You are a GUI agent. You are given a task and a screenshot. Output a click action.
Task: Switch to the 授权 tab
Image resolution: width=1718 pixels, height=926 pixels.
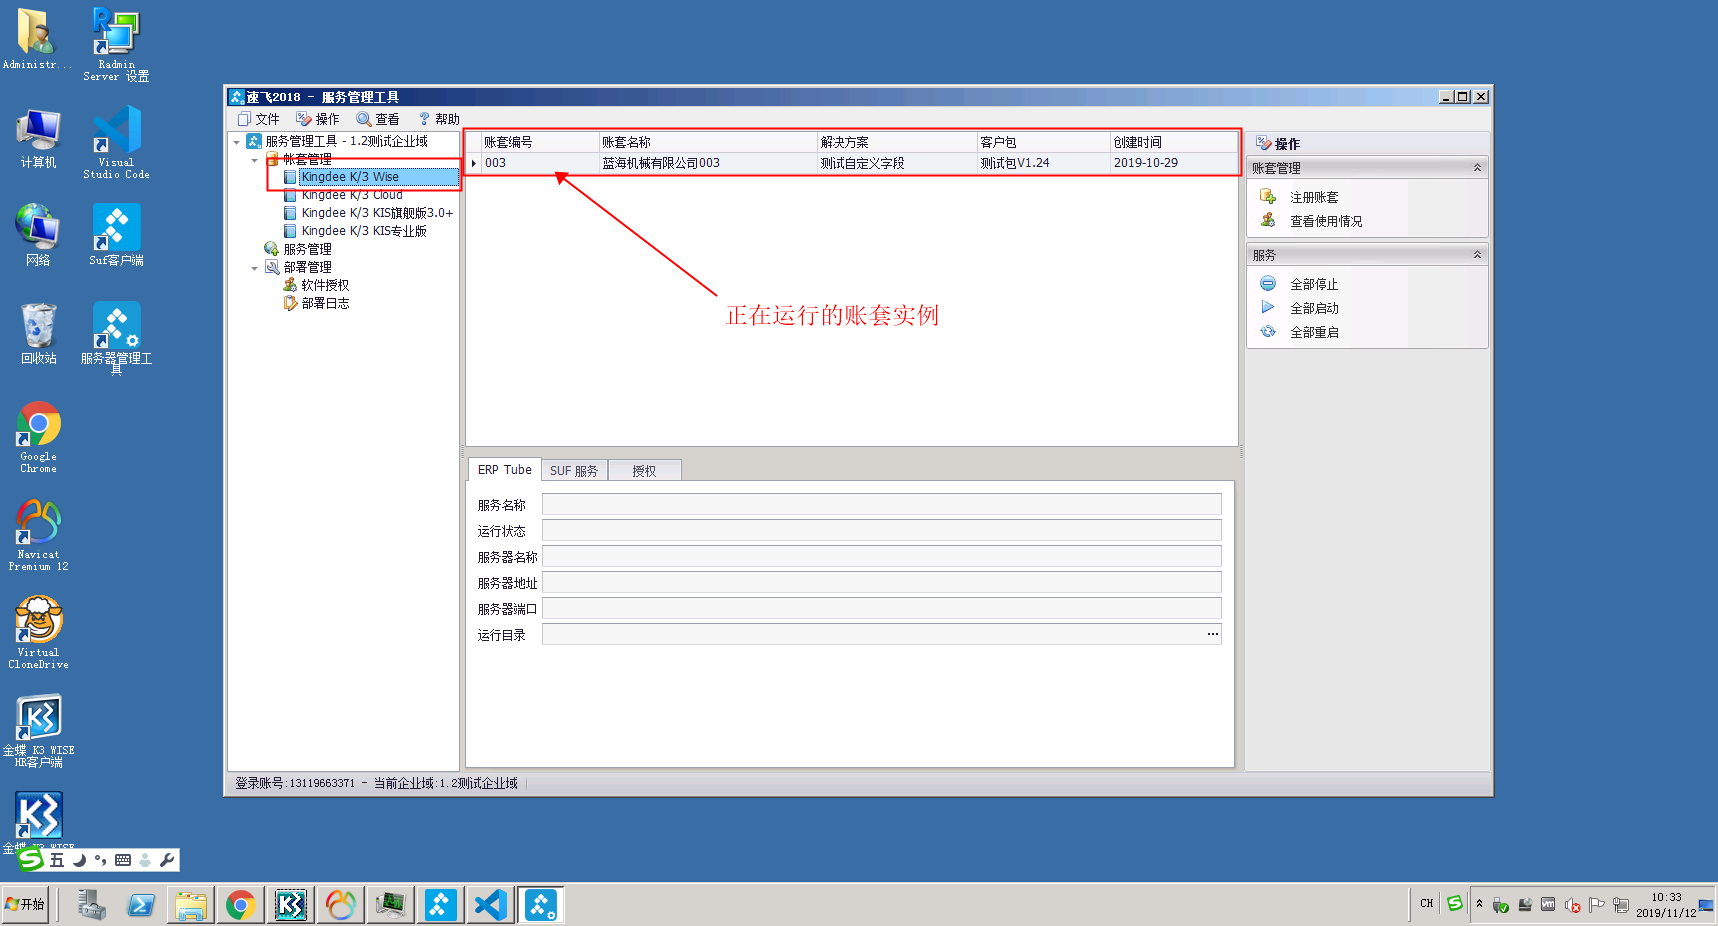click(x=644, y=471)
